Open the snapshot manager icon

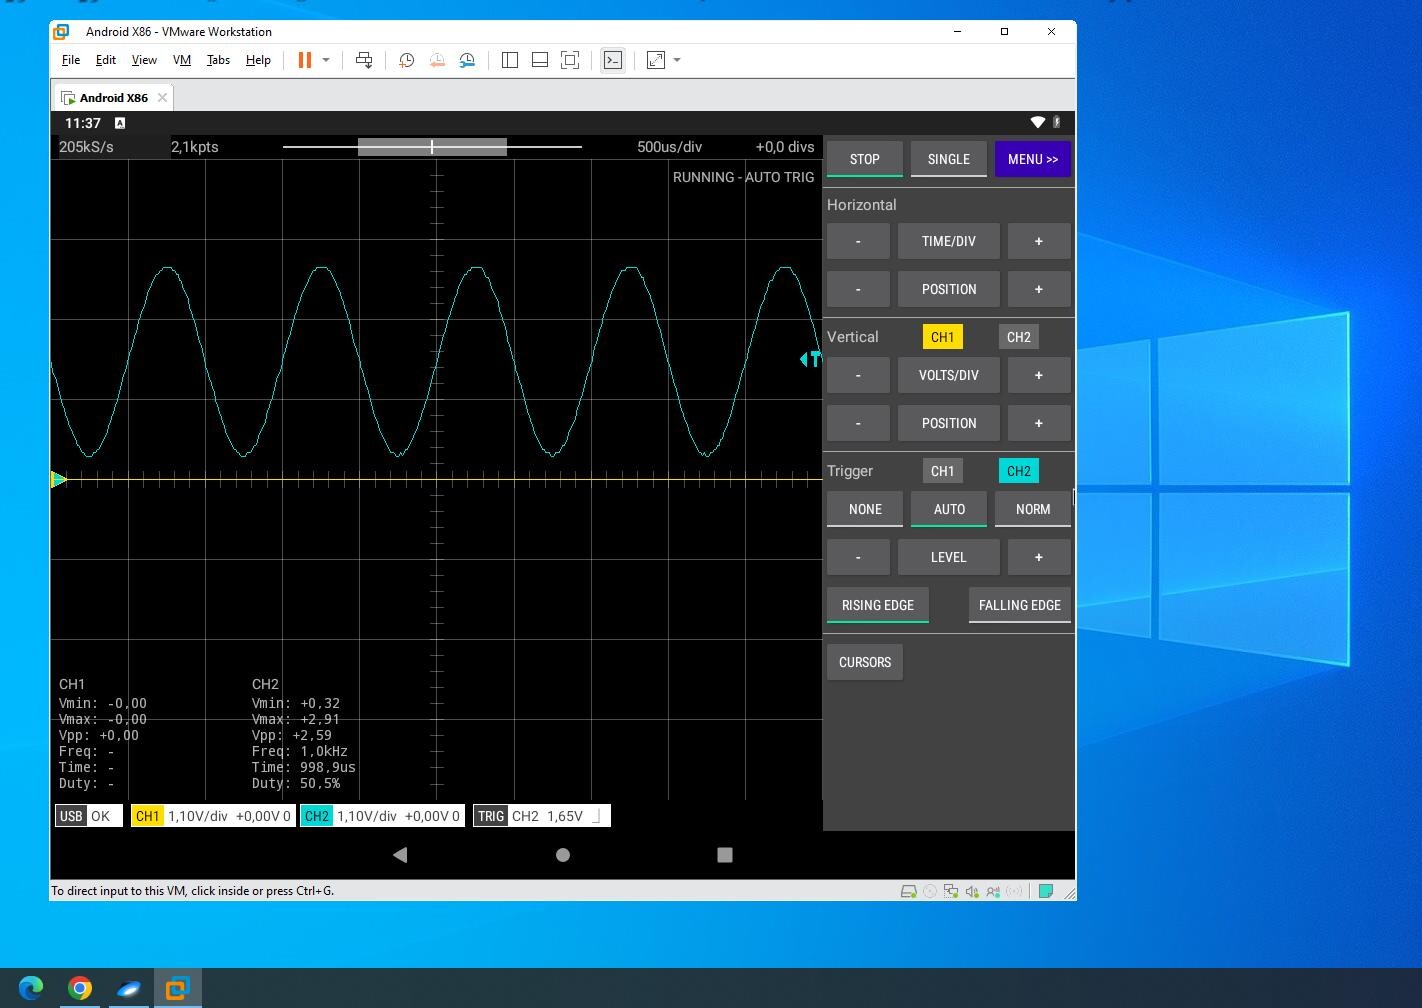[467, 60]
